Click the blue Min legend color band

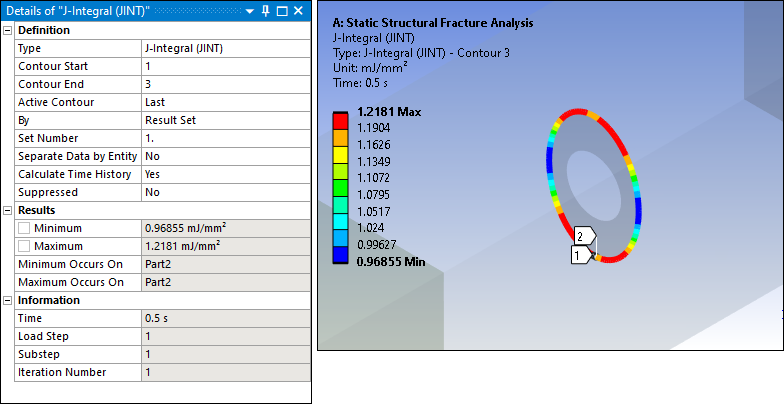pos(340,255)
